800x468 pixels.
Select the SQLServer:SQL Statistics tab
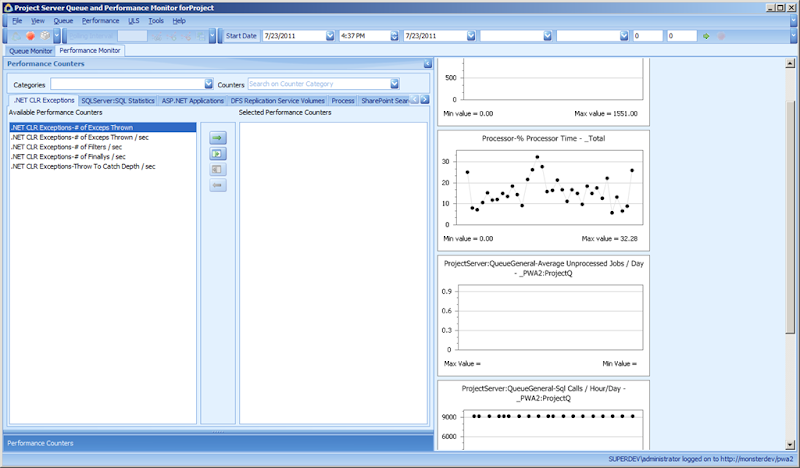pyautogui.click(x=118, y=101)
